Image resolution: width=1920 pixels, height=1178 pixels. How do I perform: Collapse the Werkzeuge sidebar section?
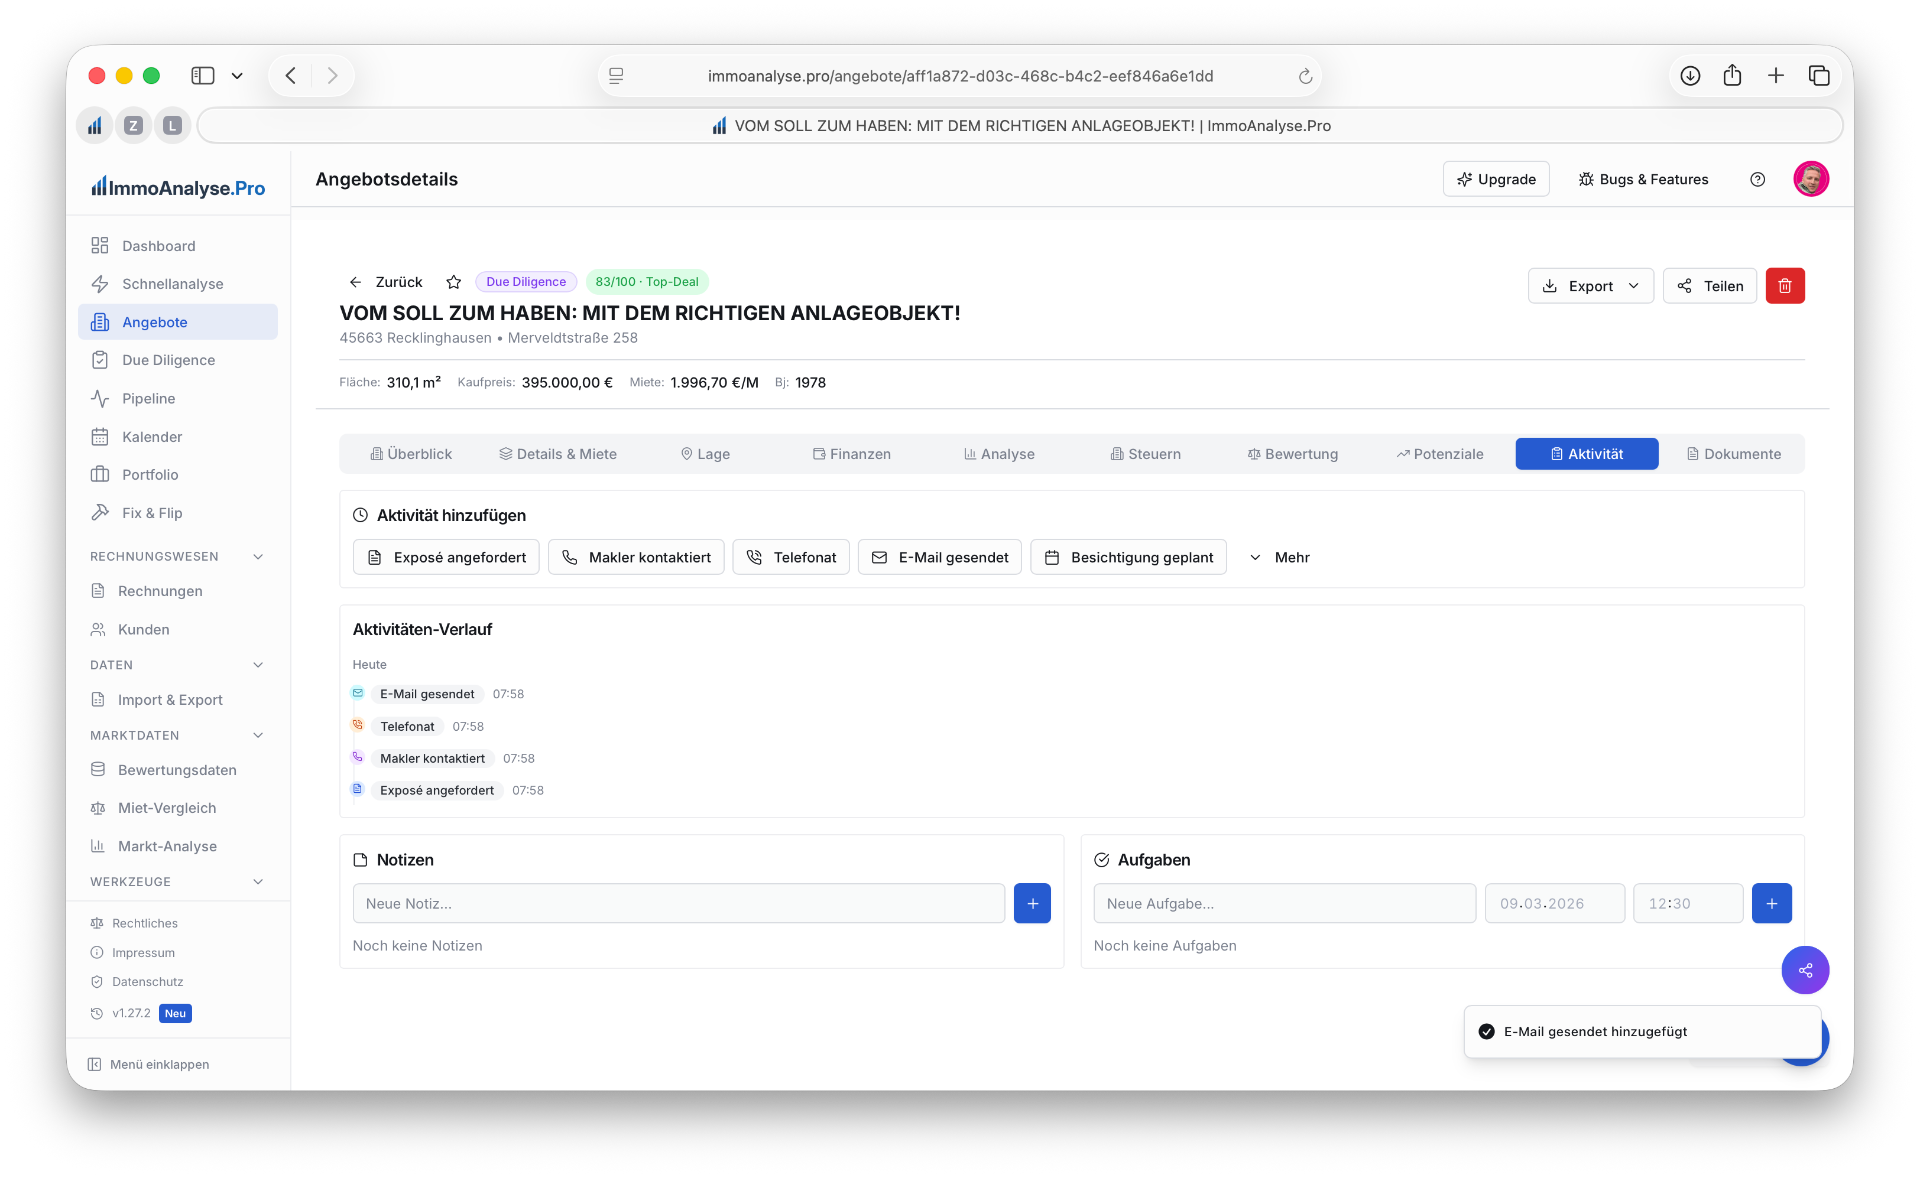click(x=258, y=881)
